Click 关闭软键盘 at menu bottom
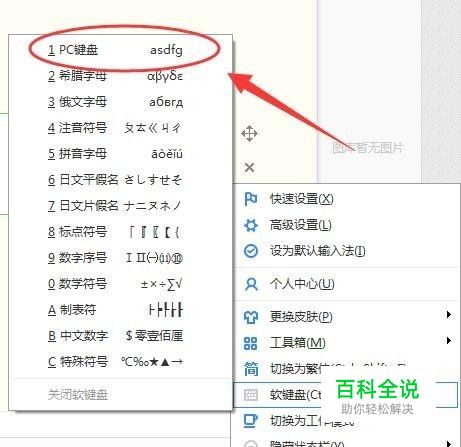 click(78, 395)
